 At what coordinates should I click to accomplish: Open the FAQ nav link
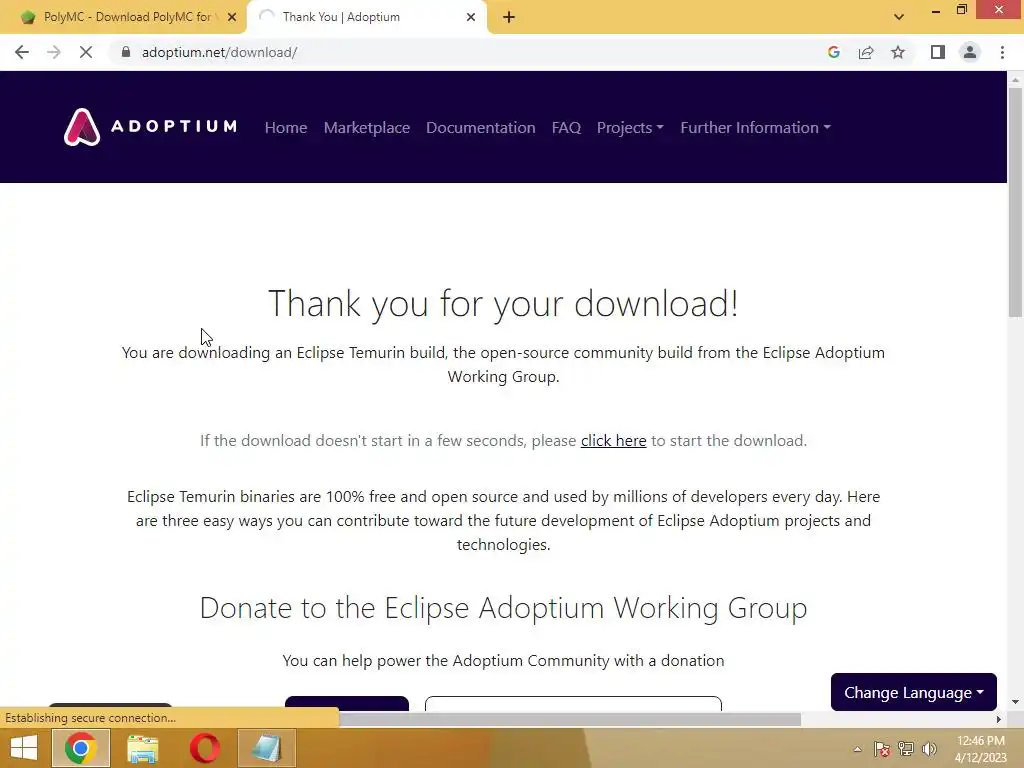point(566,127)
